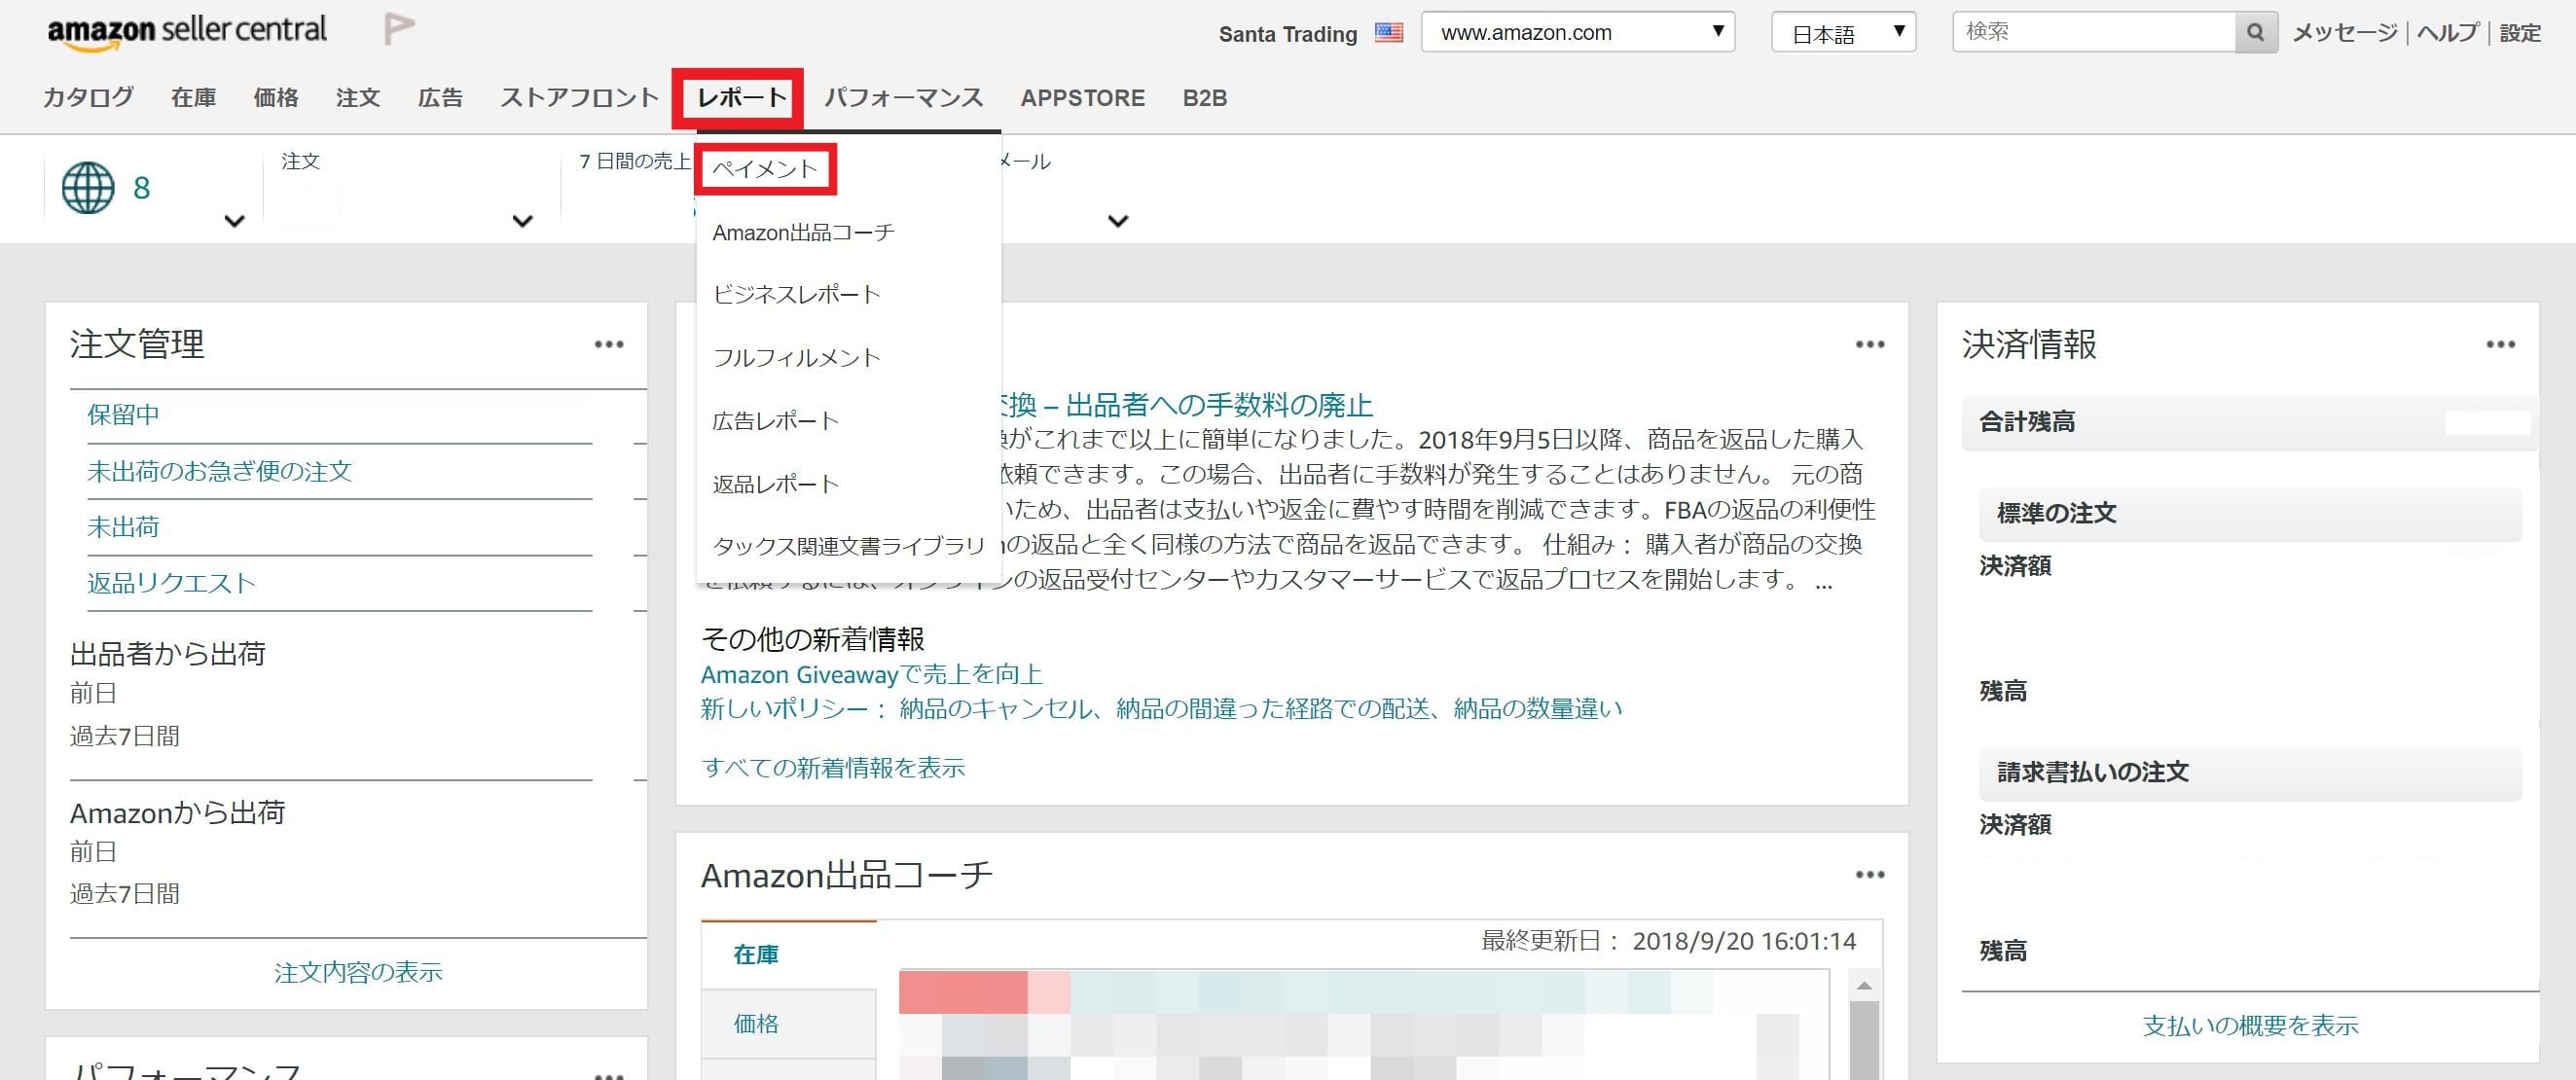Select Amazon出品コーチ in the レポート dropdown
This screenshot has height=1080, width=2576.
(x=803, y=232)
